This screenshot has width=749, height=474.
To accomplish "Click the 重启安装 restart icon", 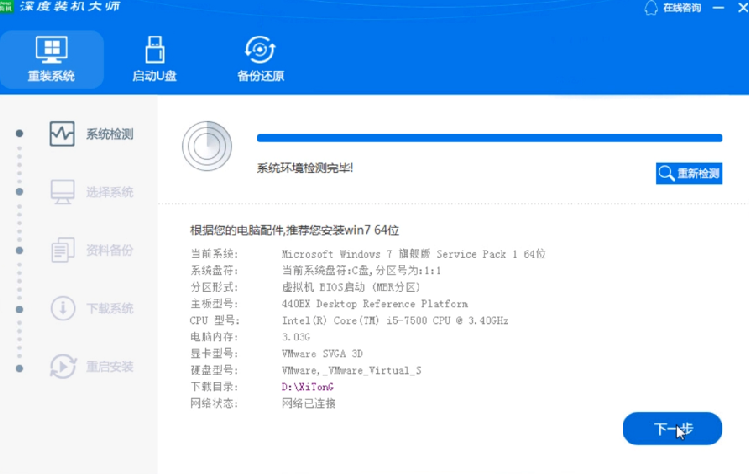I will click(x=62, y=366).
